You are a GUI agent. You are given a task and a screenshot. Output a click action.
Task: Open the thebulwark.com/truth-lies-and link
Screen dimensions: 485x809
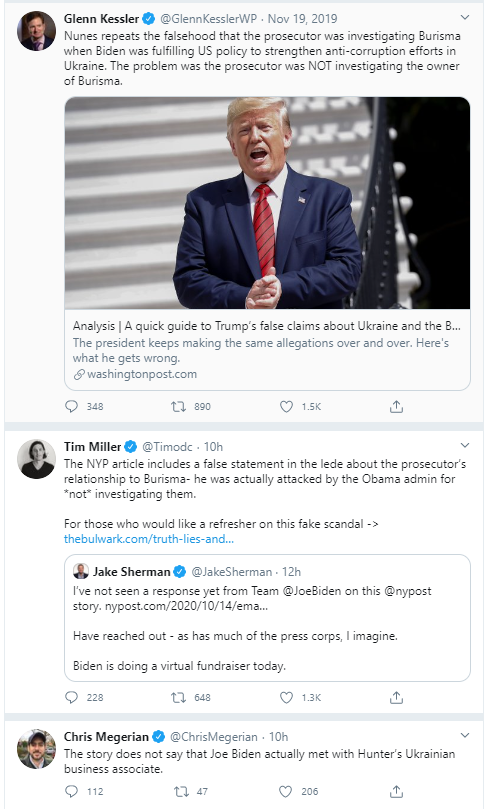coord(149,539)
